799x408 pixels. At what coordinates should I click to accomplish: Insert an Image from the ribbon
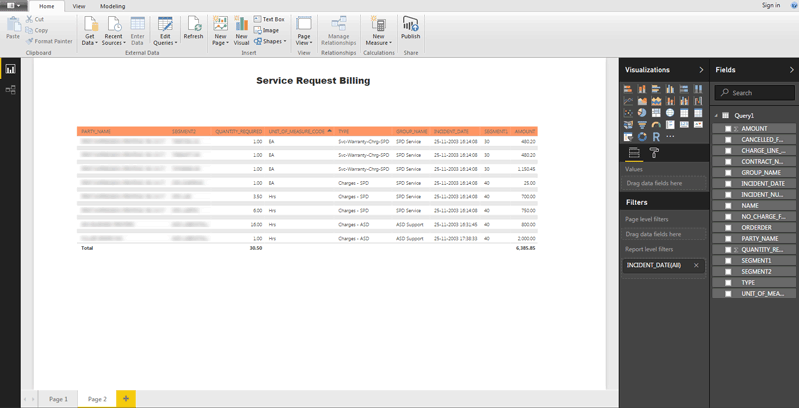coord(267,31)
